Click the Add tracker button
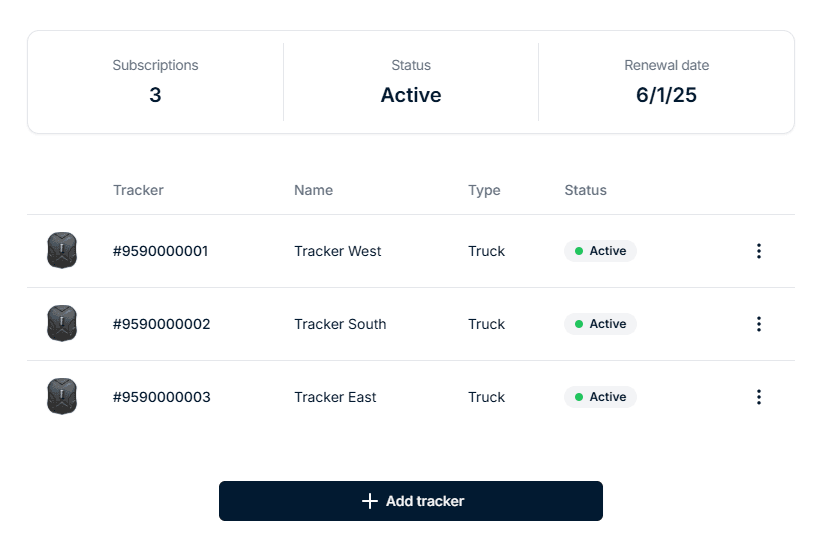 coord(410,501)
